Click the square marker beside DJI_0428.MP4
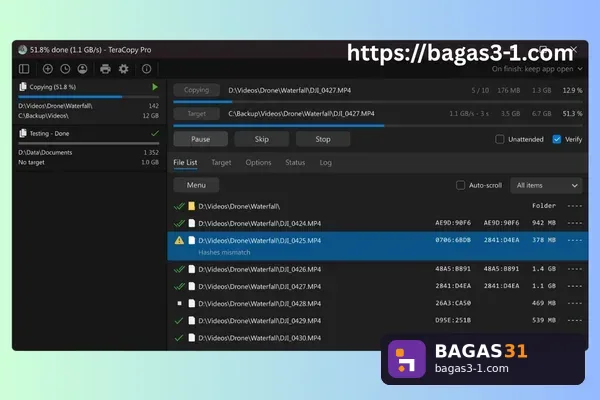The height and width of the screenshot is (400, 600). click(x=179, y=303)
